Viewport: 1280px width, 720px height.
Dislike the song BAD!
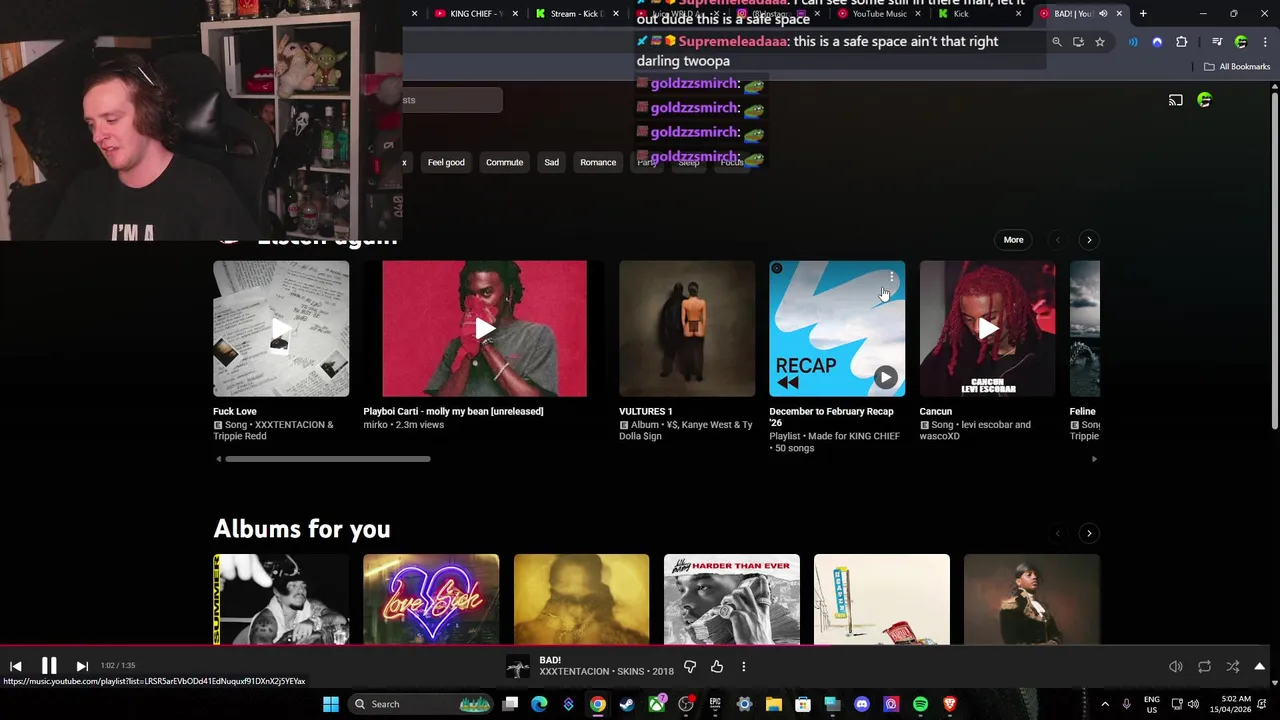tap(690, 667)
